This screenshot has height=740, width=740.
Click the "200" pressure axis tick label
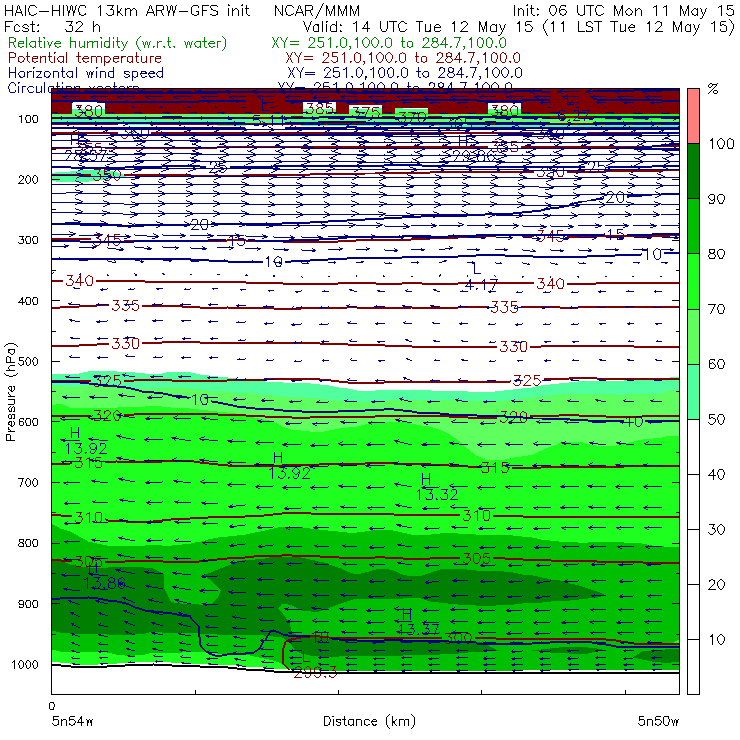pyautogui.click(x=28, y=180)
